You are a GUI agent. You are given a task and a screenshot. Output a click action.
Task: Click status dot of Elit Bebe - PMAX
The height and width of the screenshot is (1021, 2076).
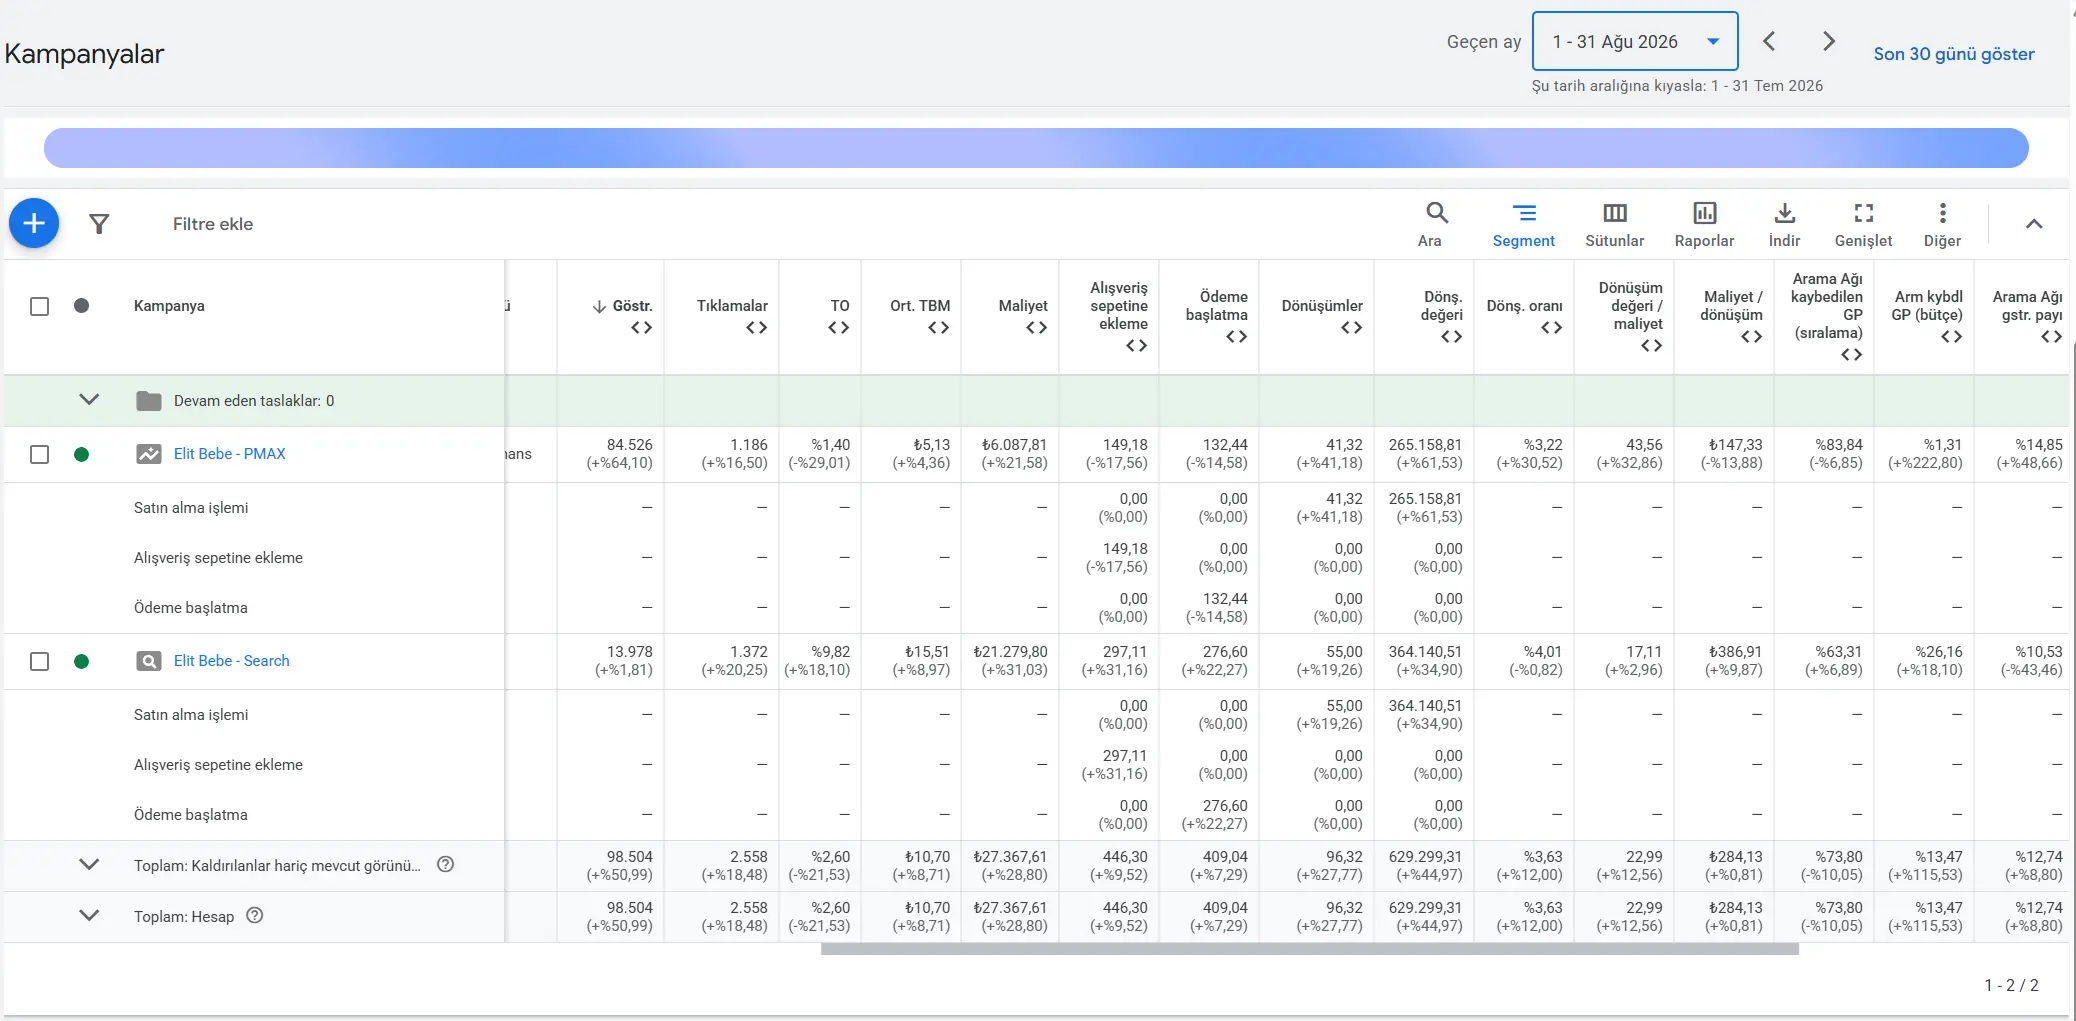[82, 454]
